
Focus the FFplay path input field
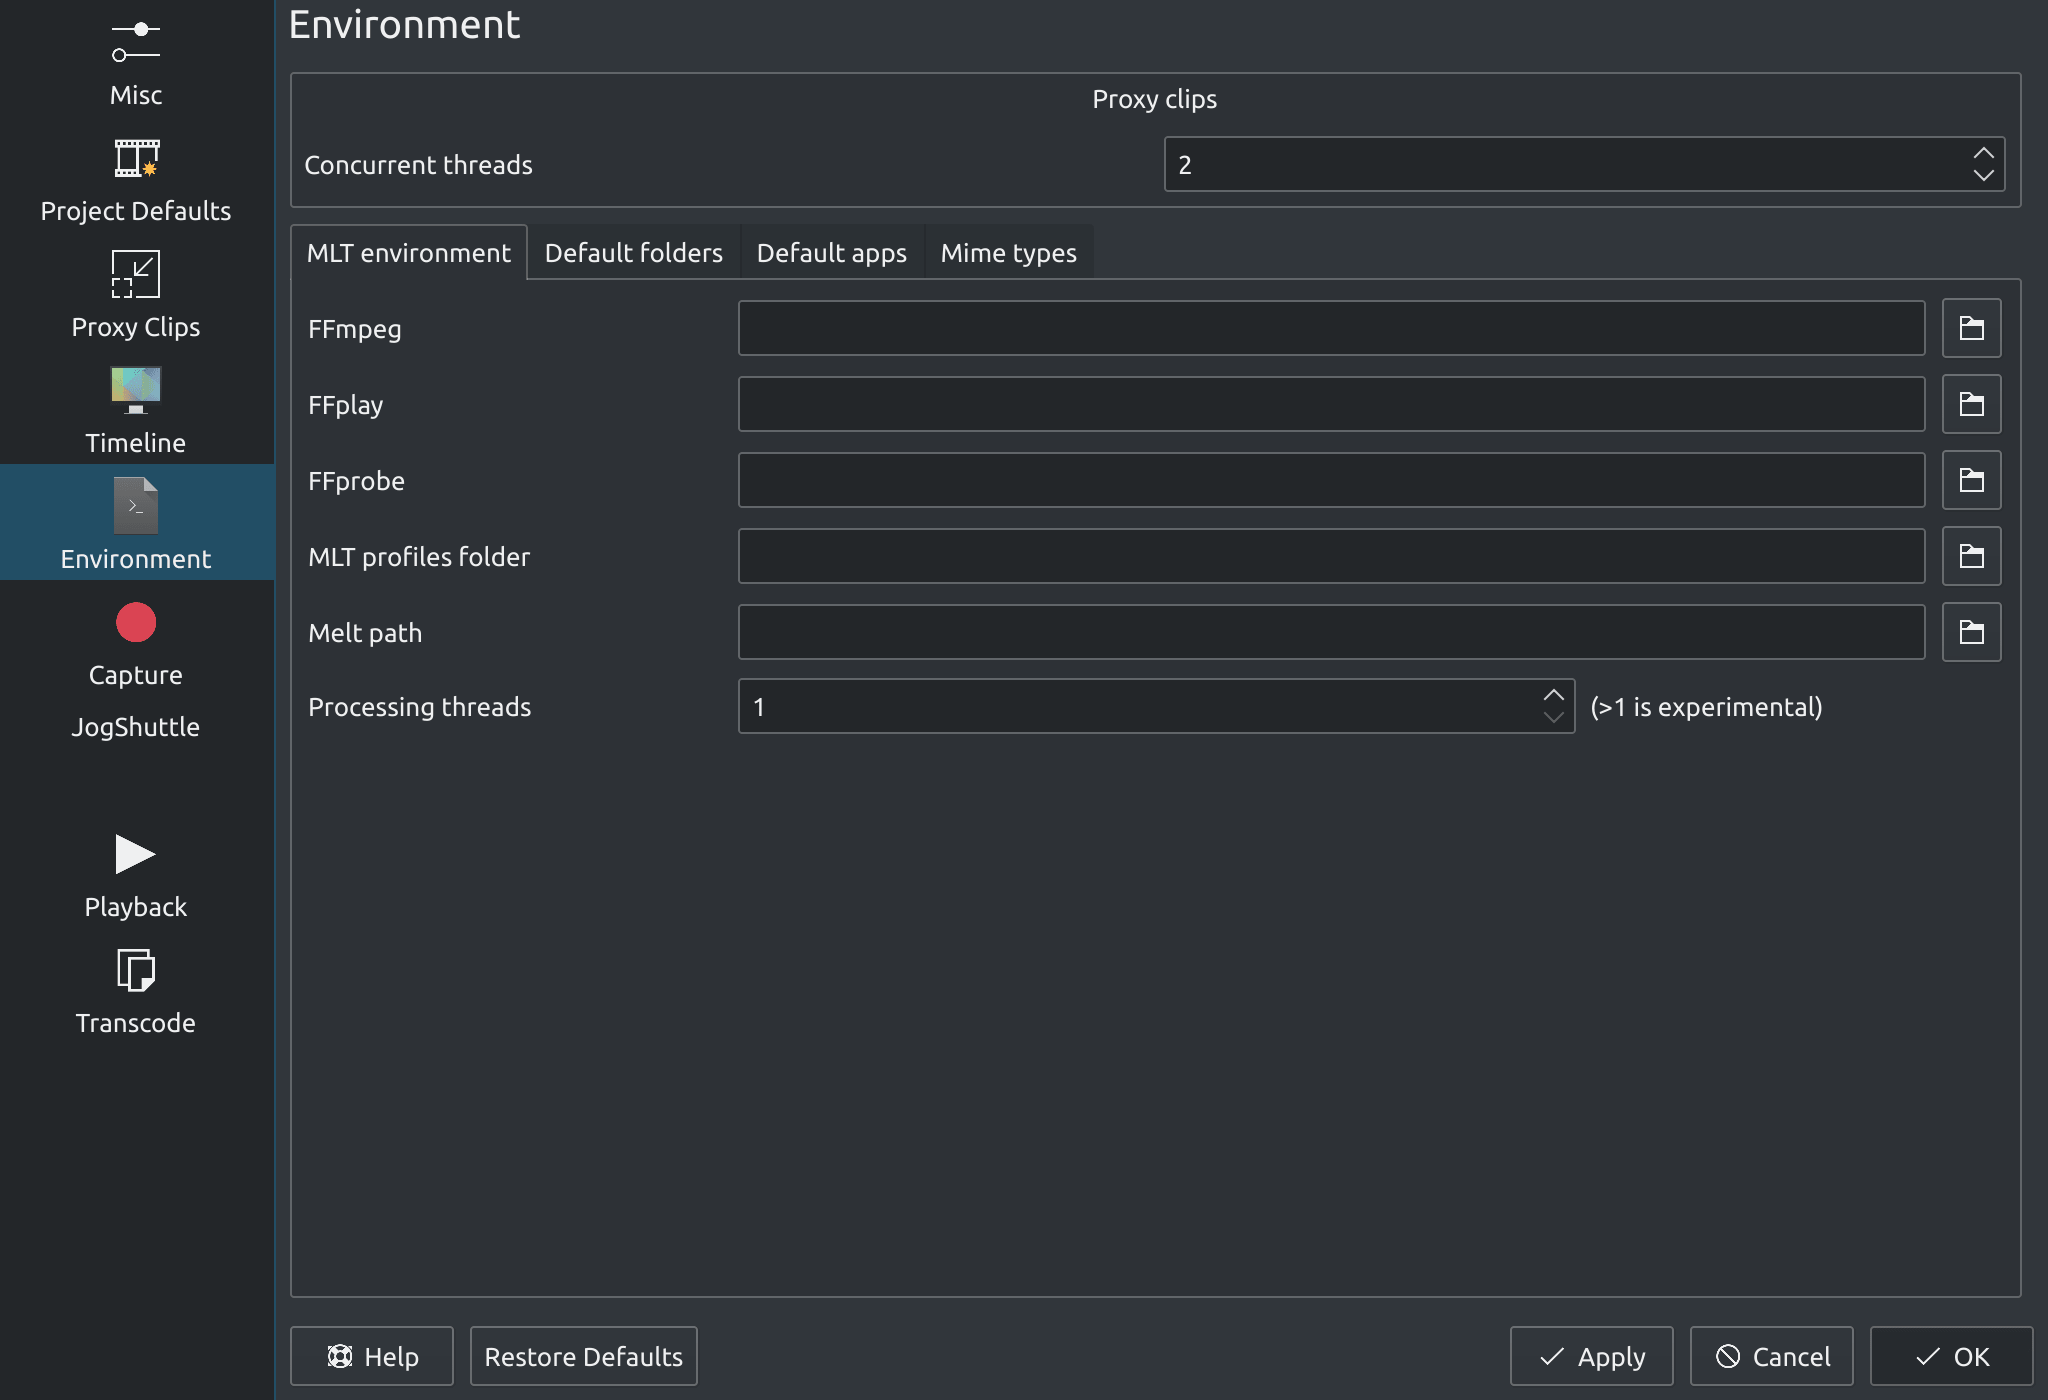coord(1331,404)
